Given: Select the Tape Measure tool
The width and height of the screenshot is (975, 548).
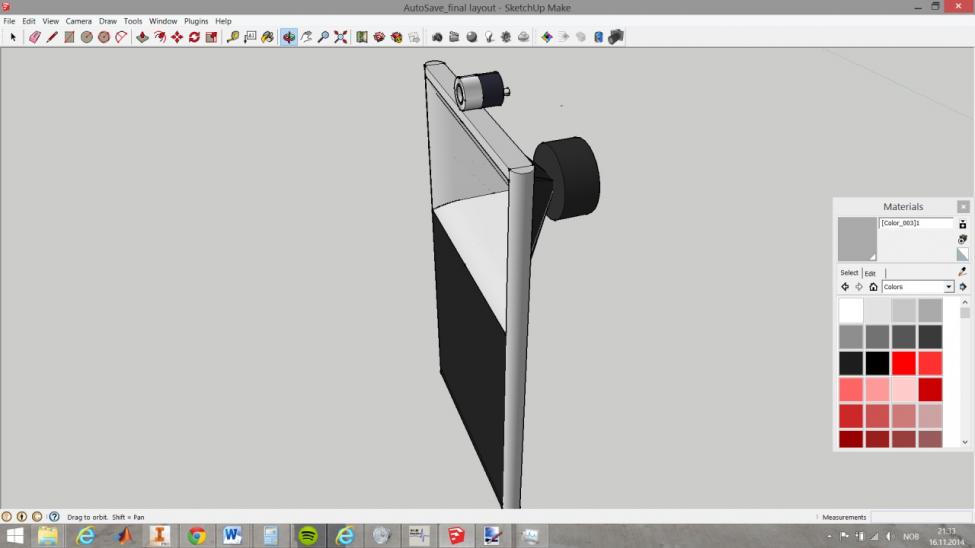Looking at the screenshot, I should 233,37.
